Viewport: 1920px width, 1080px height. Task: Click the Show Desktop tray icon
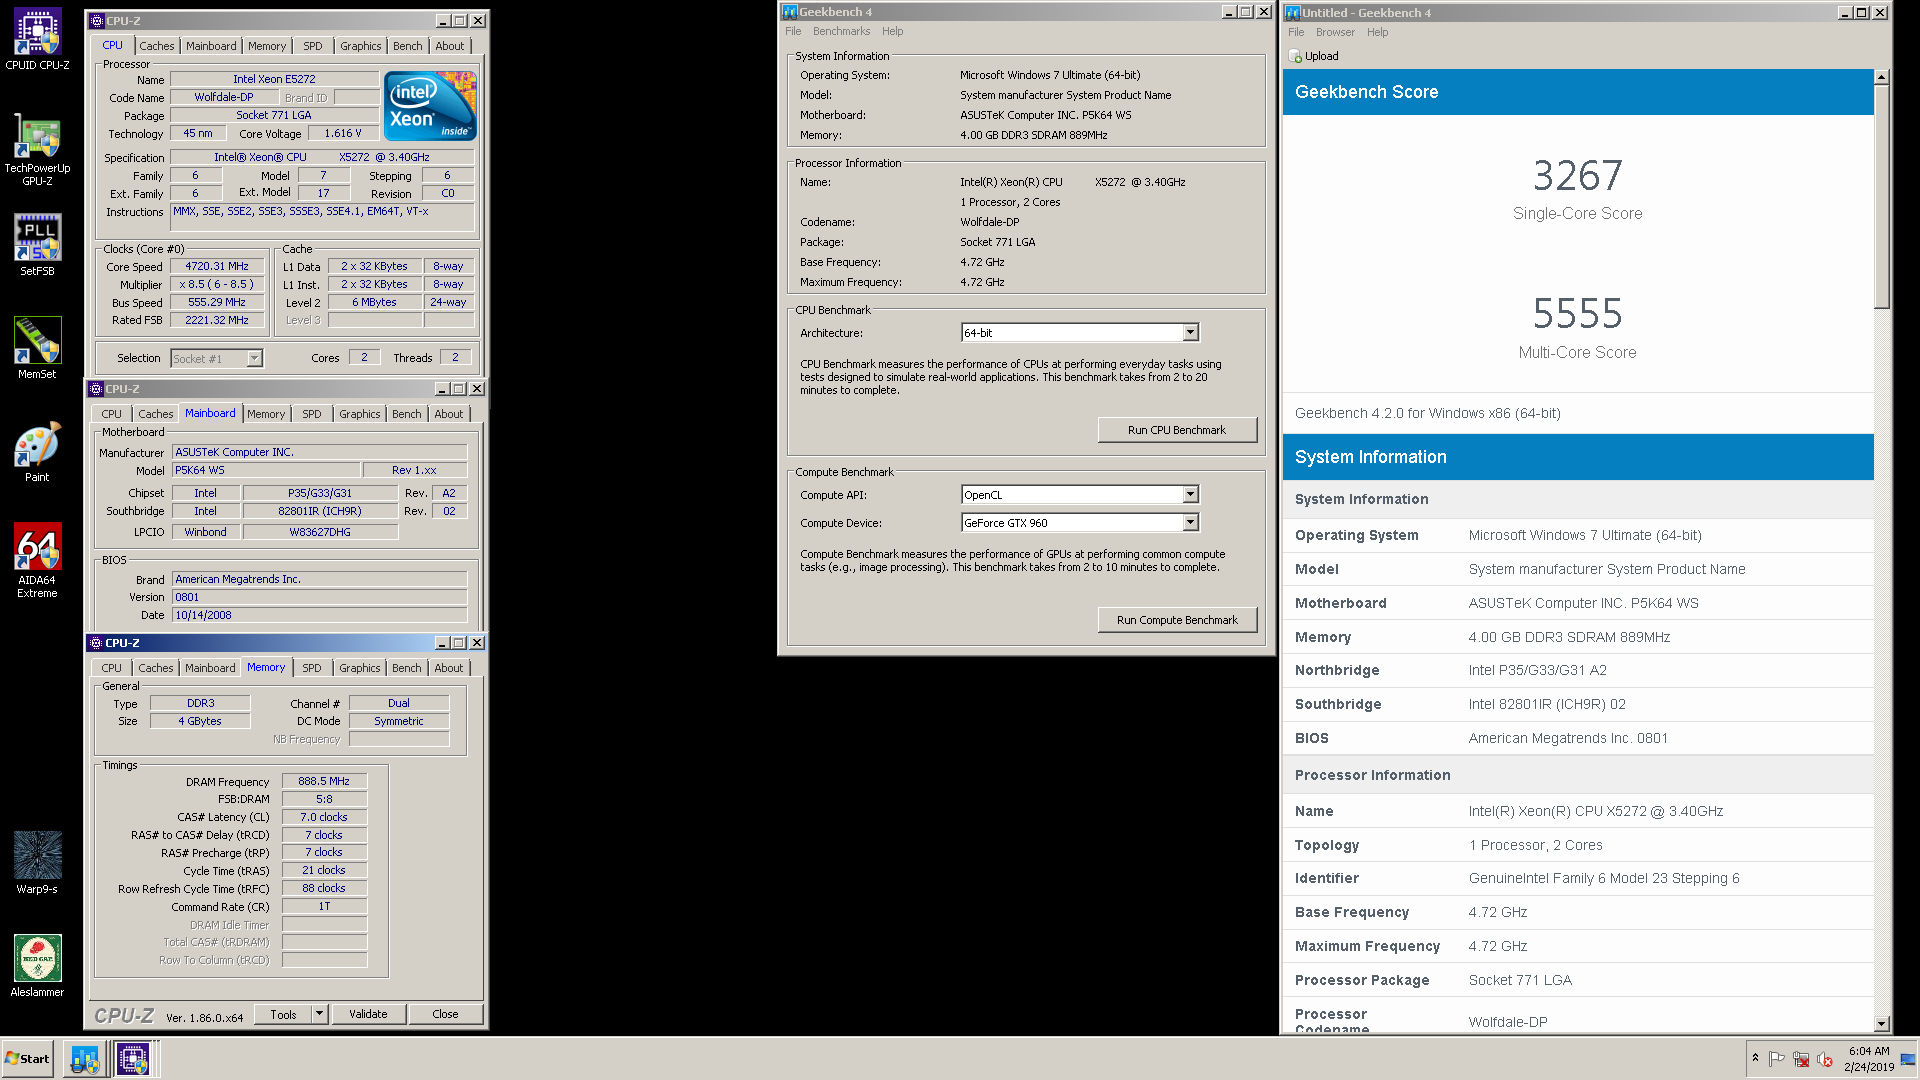[1909, 1059]
